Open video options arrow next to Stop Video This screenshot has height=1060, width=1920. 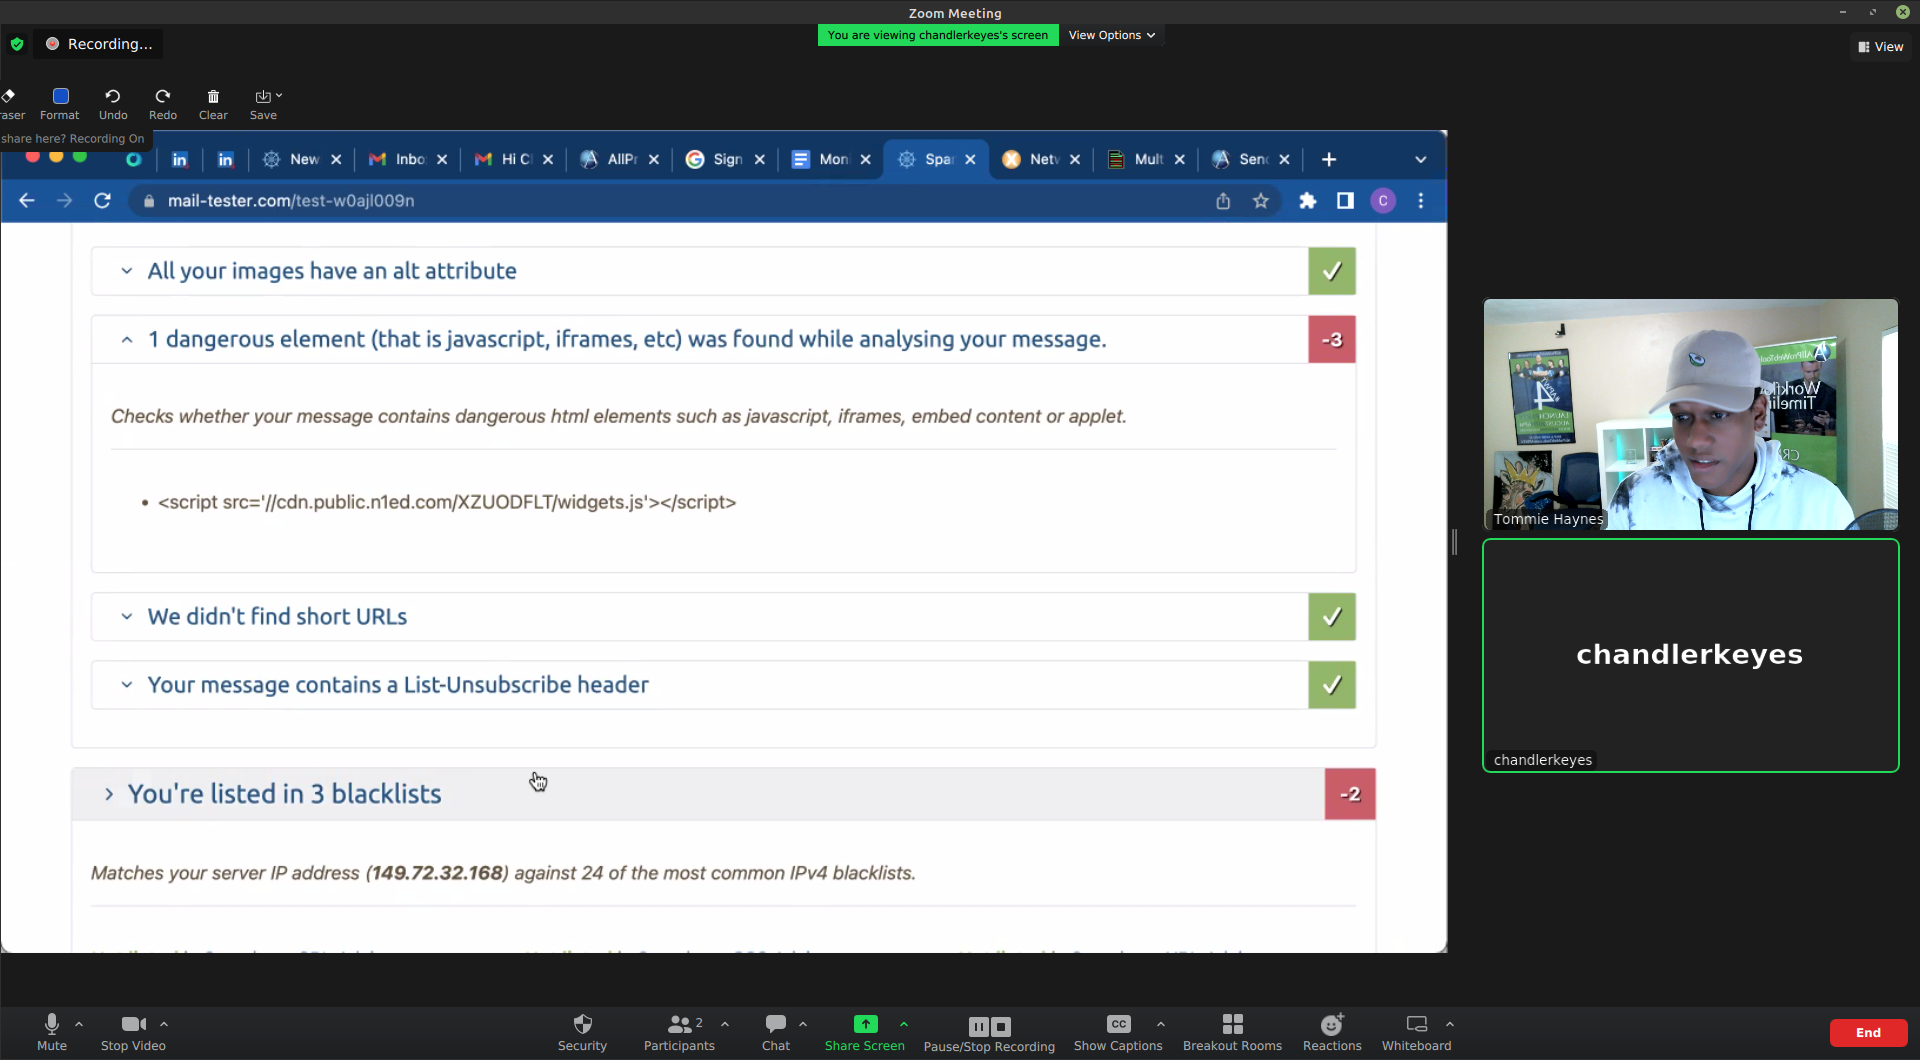tap(164, 1024)
